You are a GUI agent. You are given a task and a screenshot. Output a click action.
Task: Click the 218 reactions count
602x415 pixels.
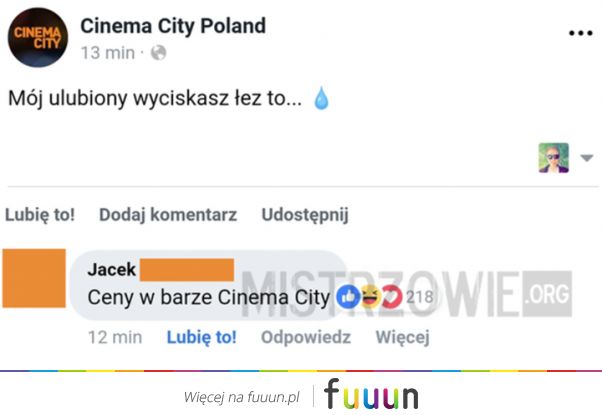click(x=420, y=297)
